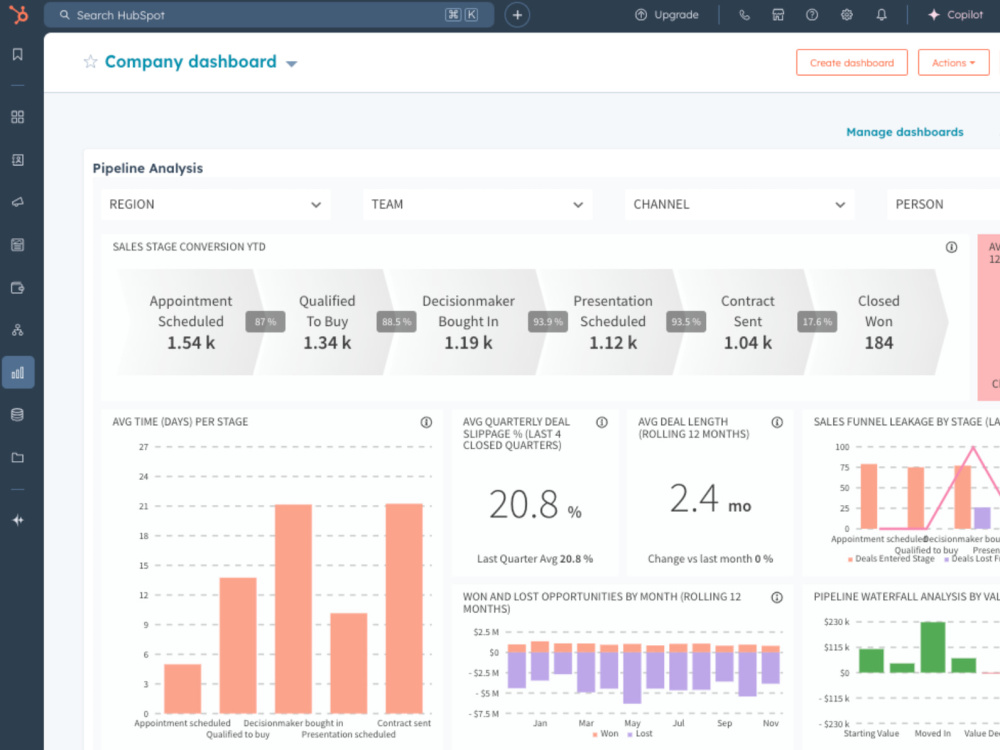Show info for Avg Quarterly Deal Slippage
Image resolution: width=1000 pixels, height=750 pixels.
tap(601, 422)
